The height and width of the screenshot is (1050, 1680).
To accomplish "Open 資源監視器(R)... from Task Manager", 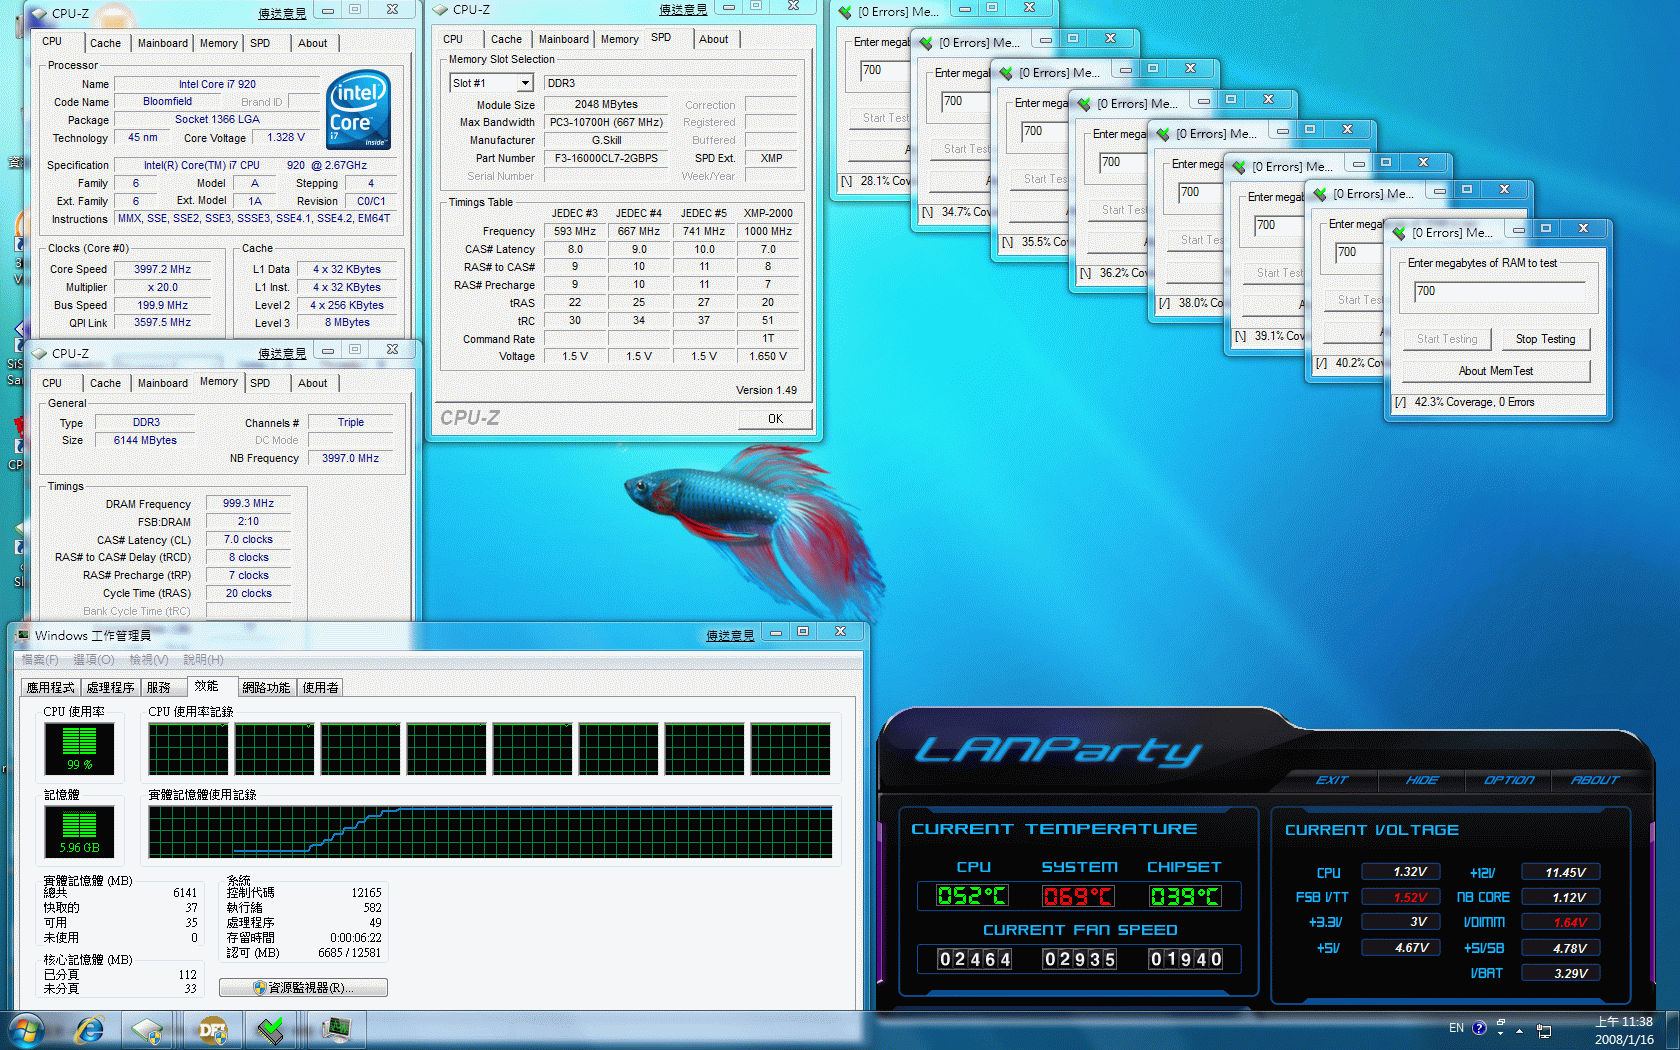I will (x=303, y=987).
